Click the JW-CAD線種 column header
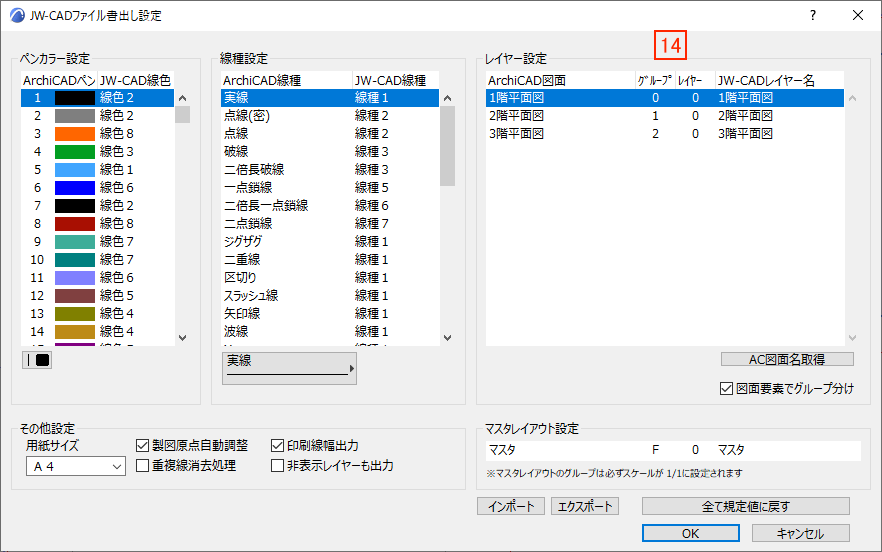 (395, 80)
